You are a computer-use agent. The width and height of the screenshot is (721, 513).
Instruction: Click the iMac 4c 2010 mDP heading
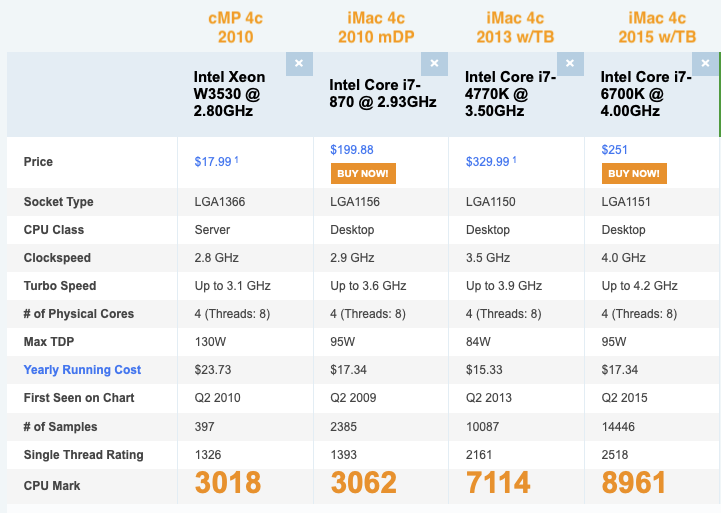(376, 28)
